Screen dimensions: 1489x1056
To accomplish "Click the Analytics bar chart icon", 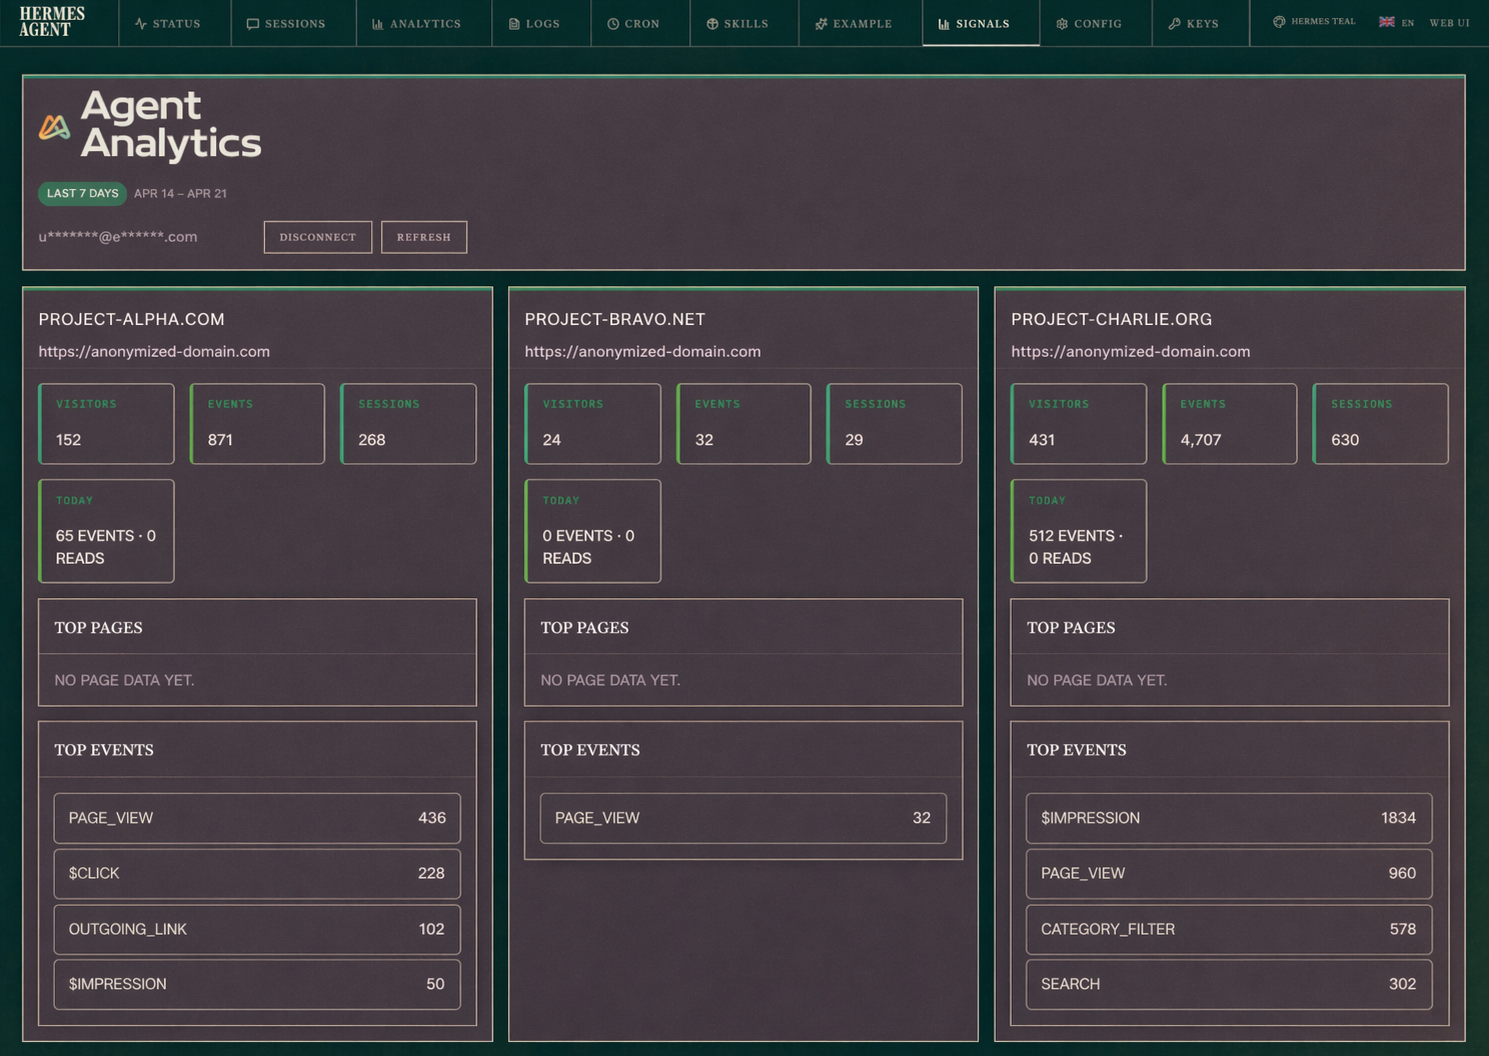I will coord(378,24).
